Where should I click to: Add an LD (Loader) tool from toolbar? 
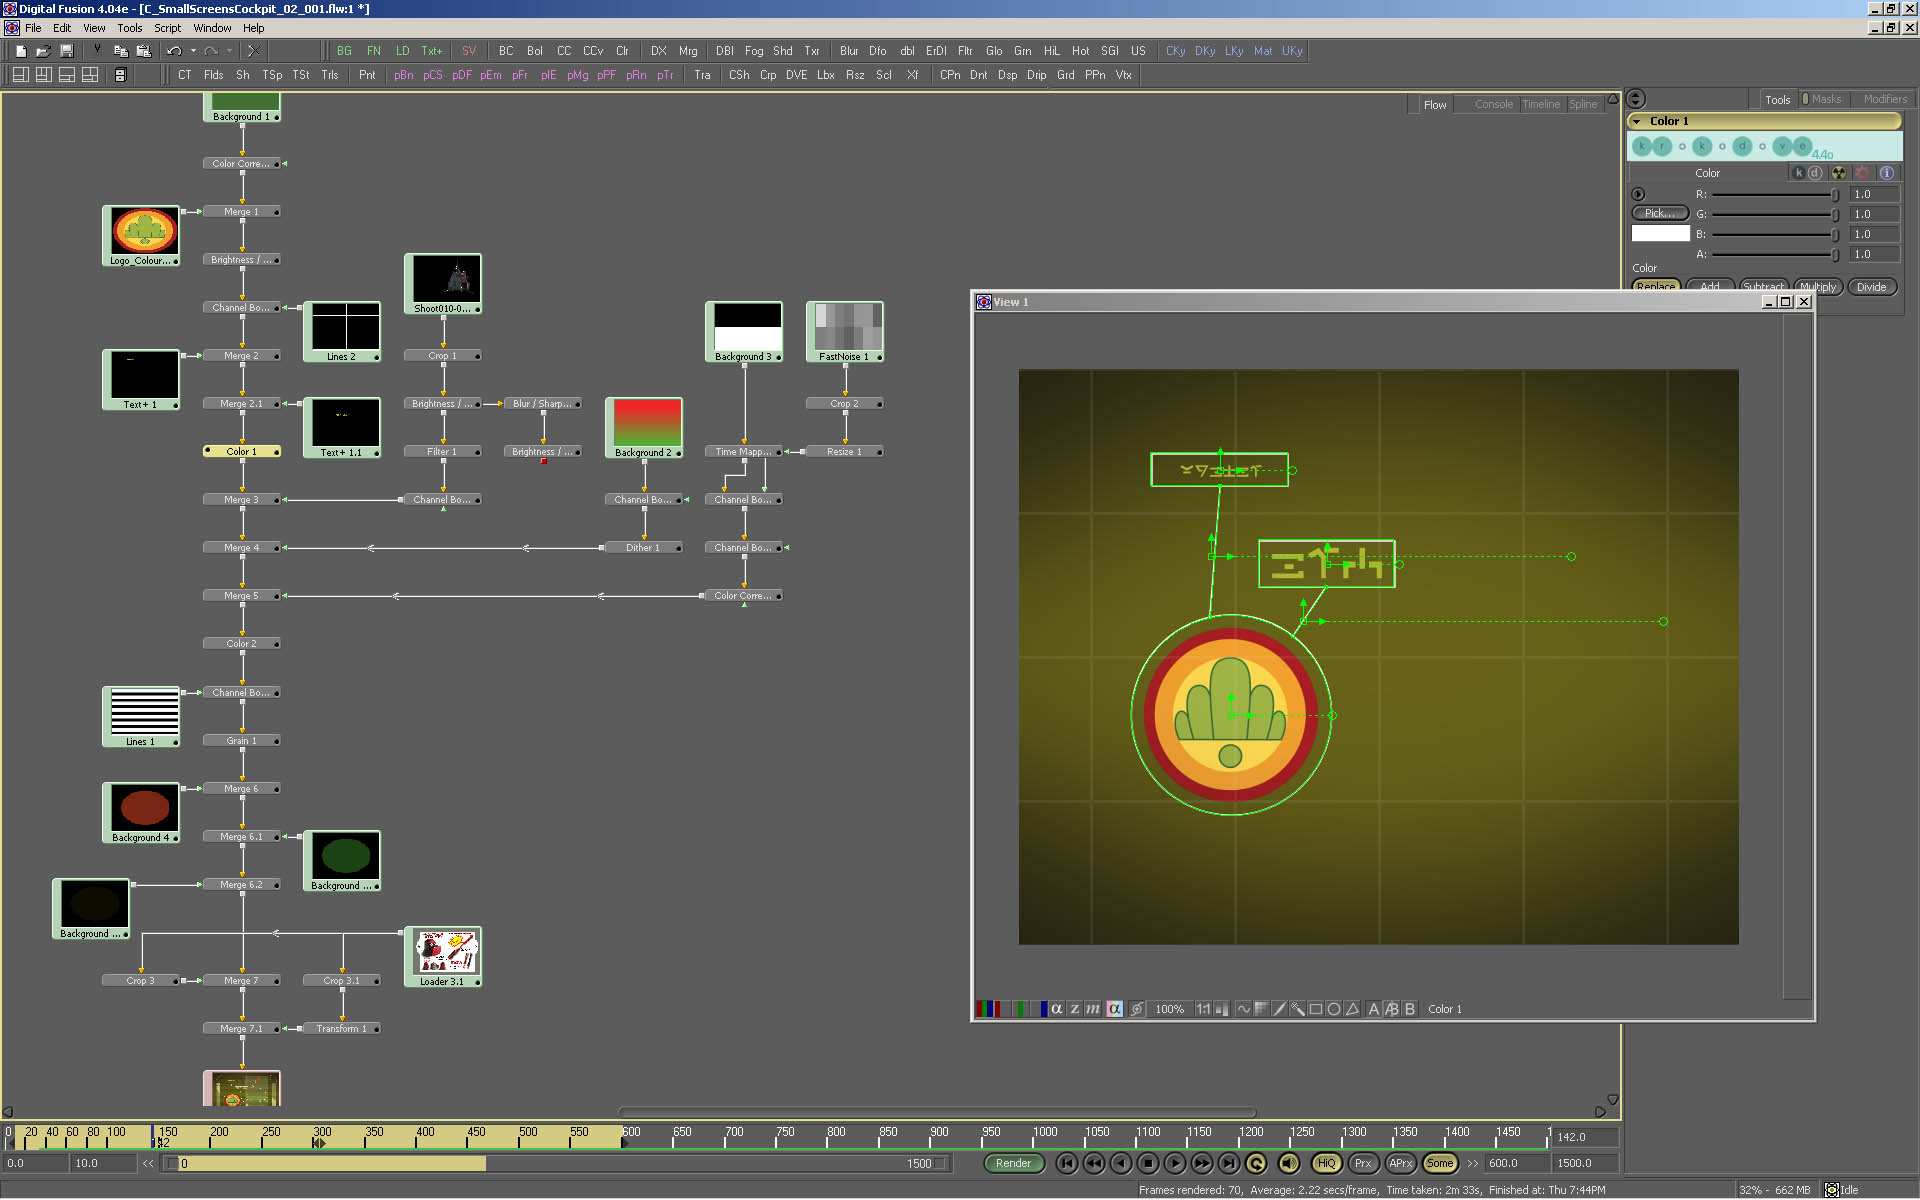pos(402,51)
